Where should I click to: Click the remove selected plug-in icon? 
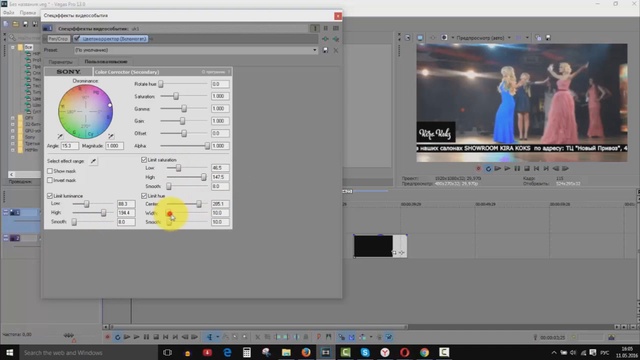click(336, 39)
